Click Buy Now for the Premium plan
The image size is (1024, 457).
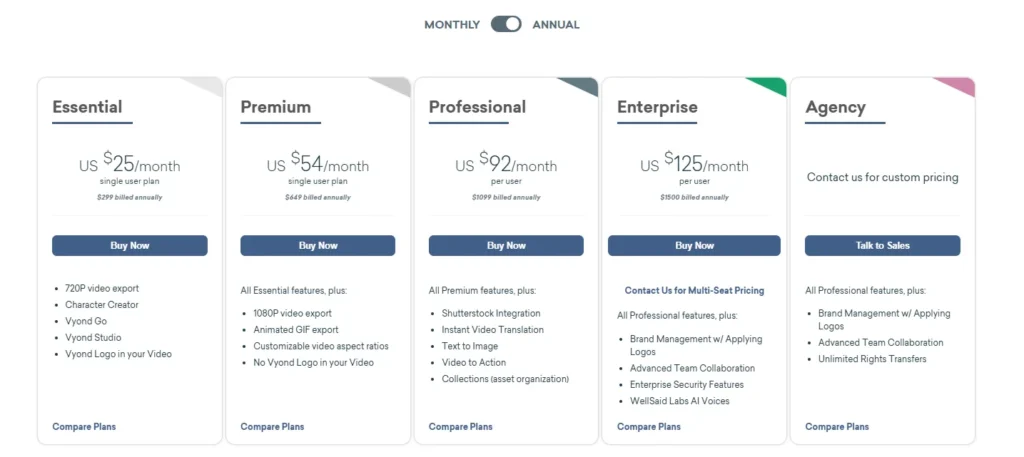[x=318, y=245]
